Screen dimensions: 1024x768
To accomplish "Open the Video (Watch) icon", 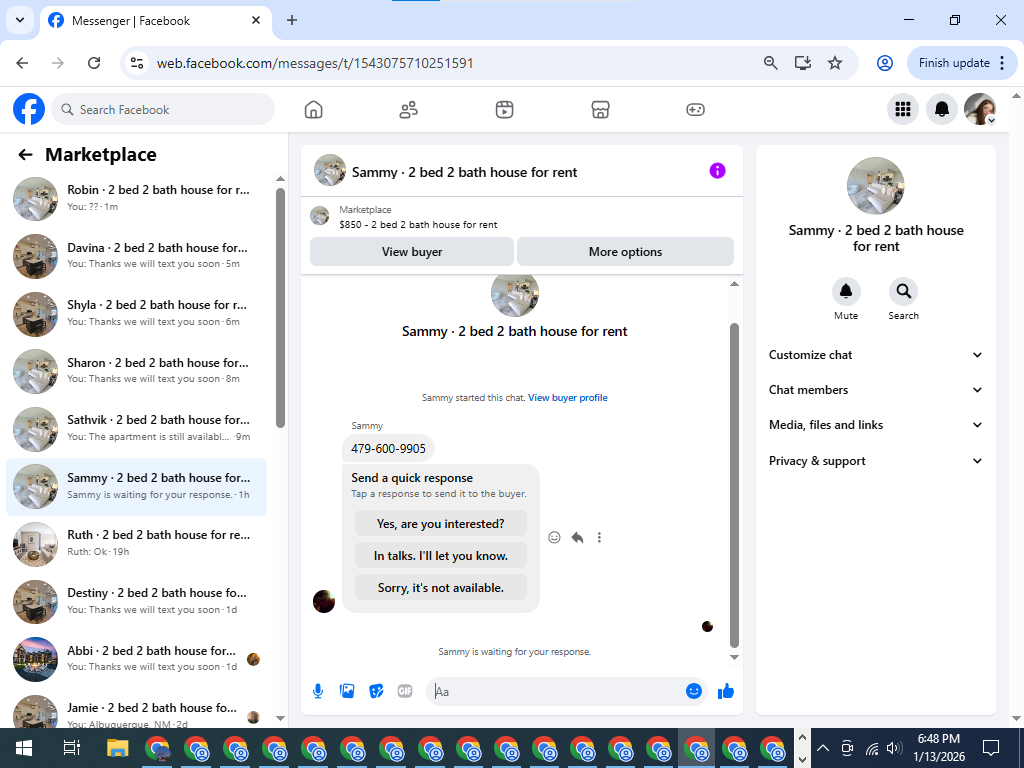I will click(504, 110).
